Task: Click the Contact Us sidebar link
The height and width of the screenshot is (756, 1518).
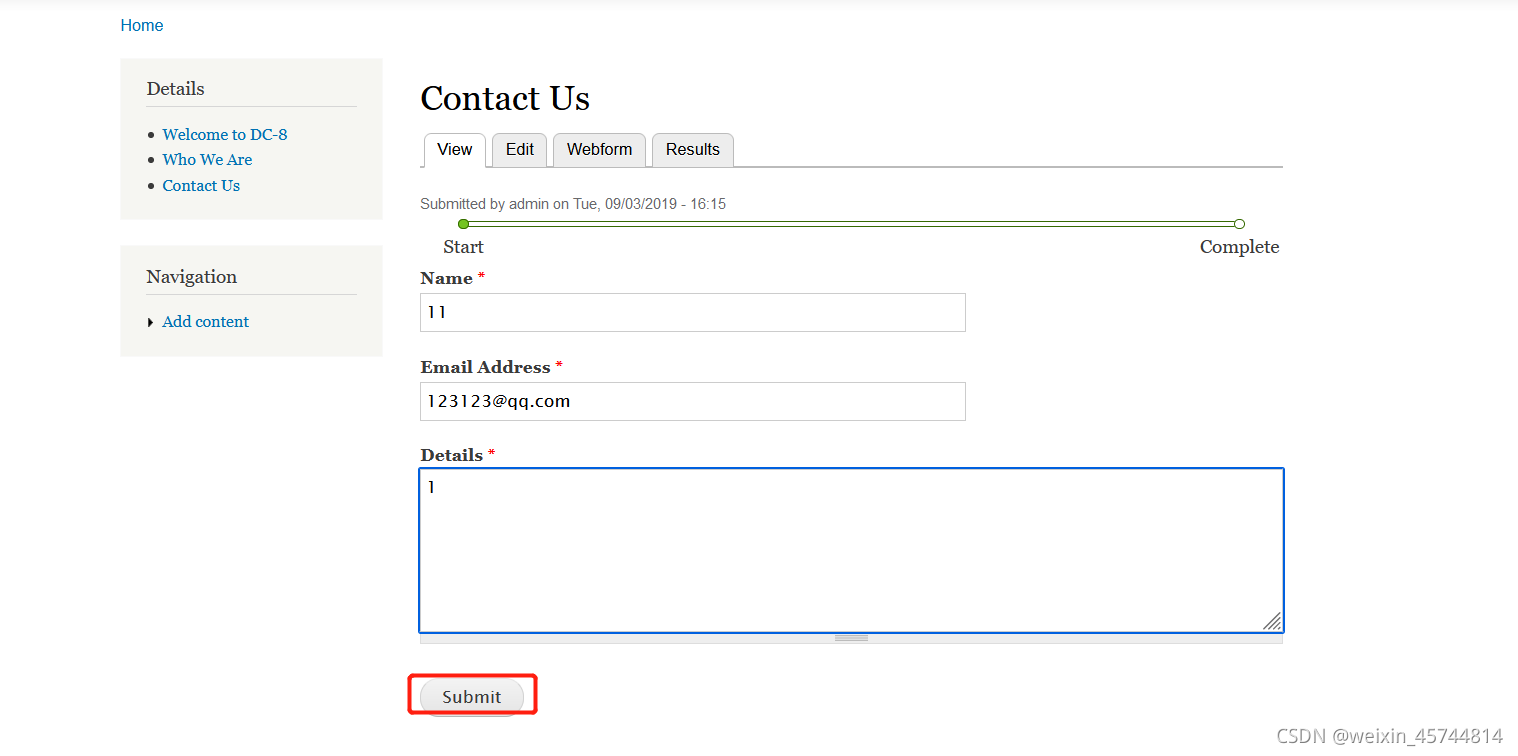Action: click(201, 186)
